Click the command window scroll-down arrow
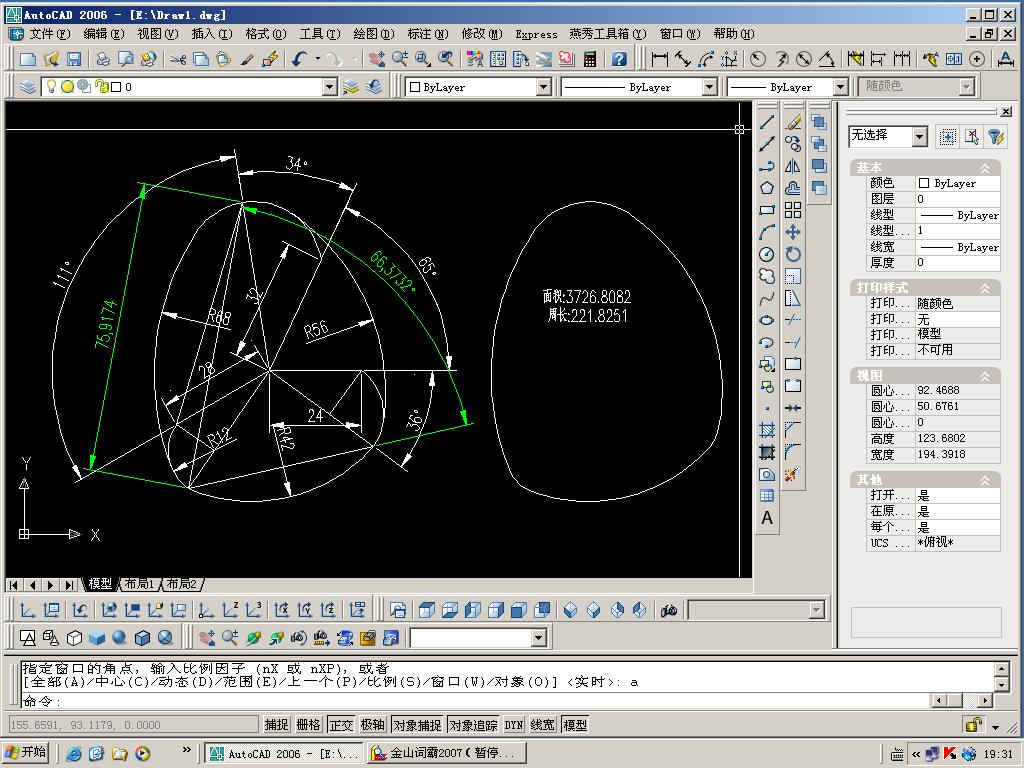The image size is (1024, 768). point(1001,684)
